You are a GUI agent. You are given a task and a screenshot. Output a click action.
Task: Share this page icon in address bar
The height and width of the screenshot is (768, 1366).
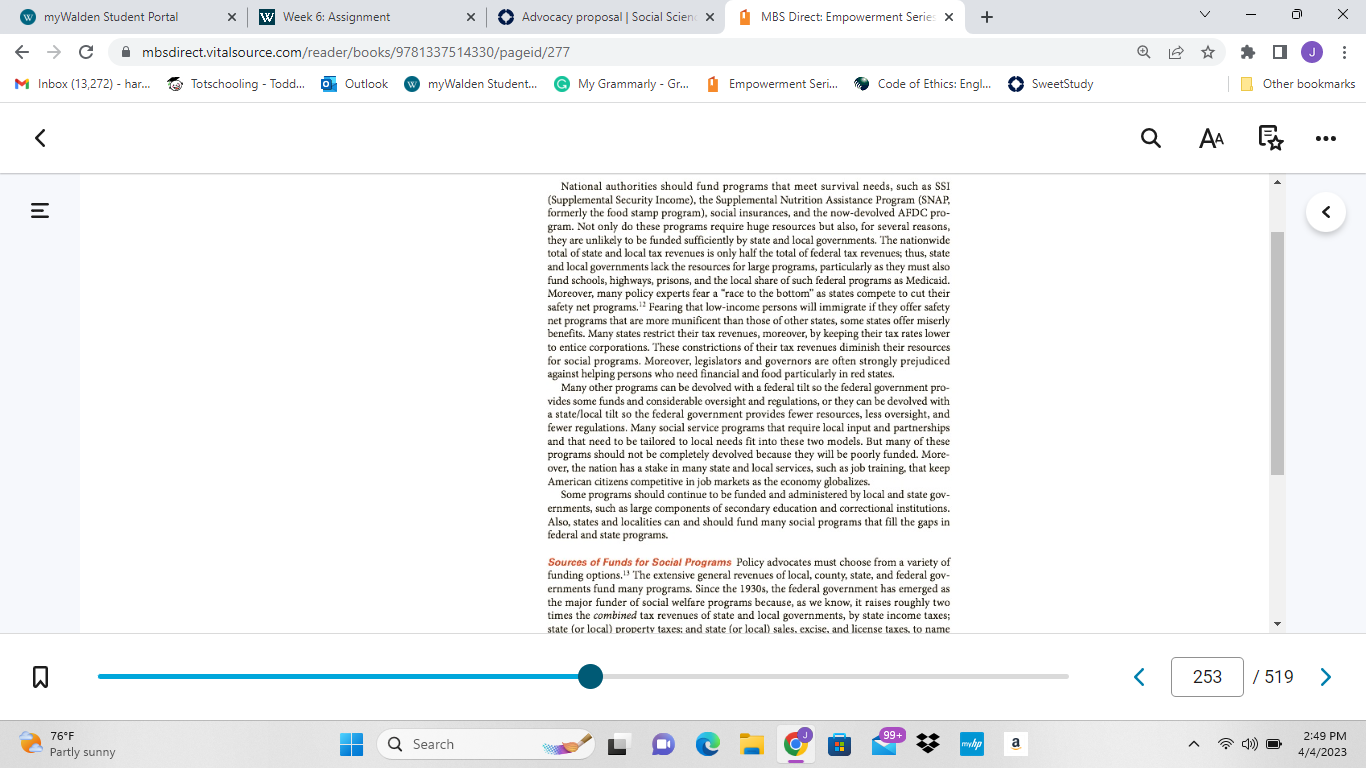[x=1176, y=52]
